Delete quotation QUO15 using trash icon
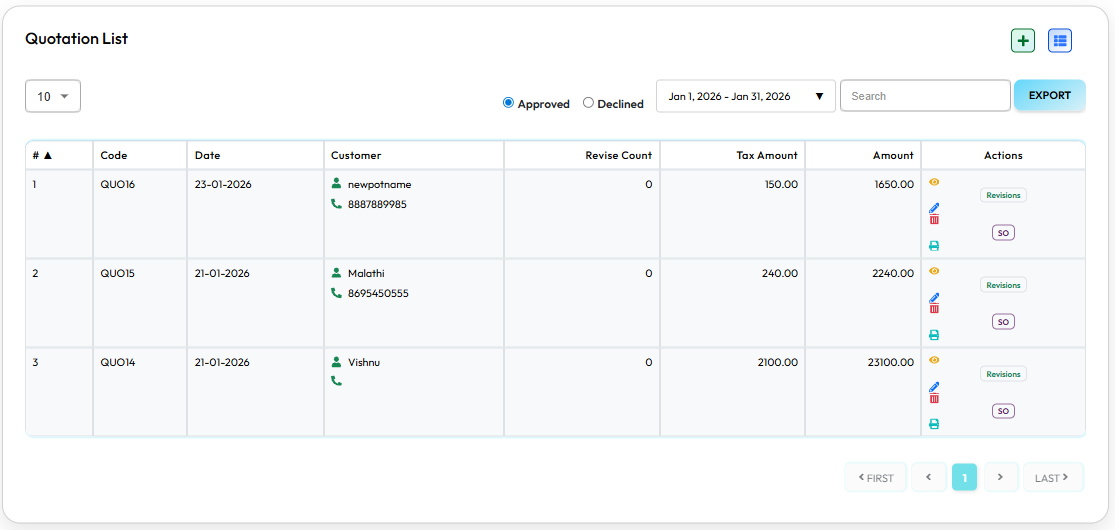1115x530 pixels. [934, 309]
